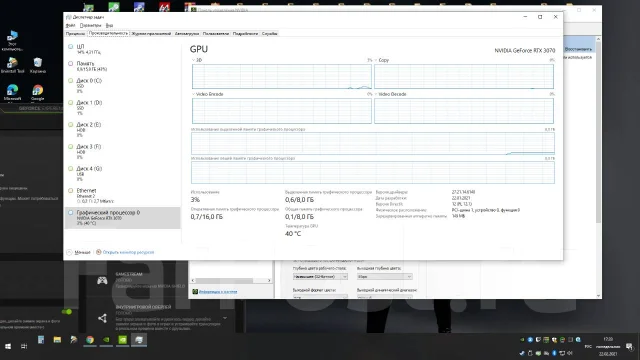
Task: Click the Task View taskbar button
Action: 24,346
